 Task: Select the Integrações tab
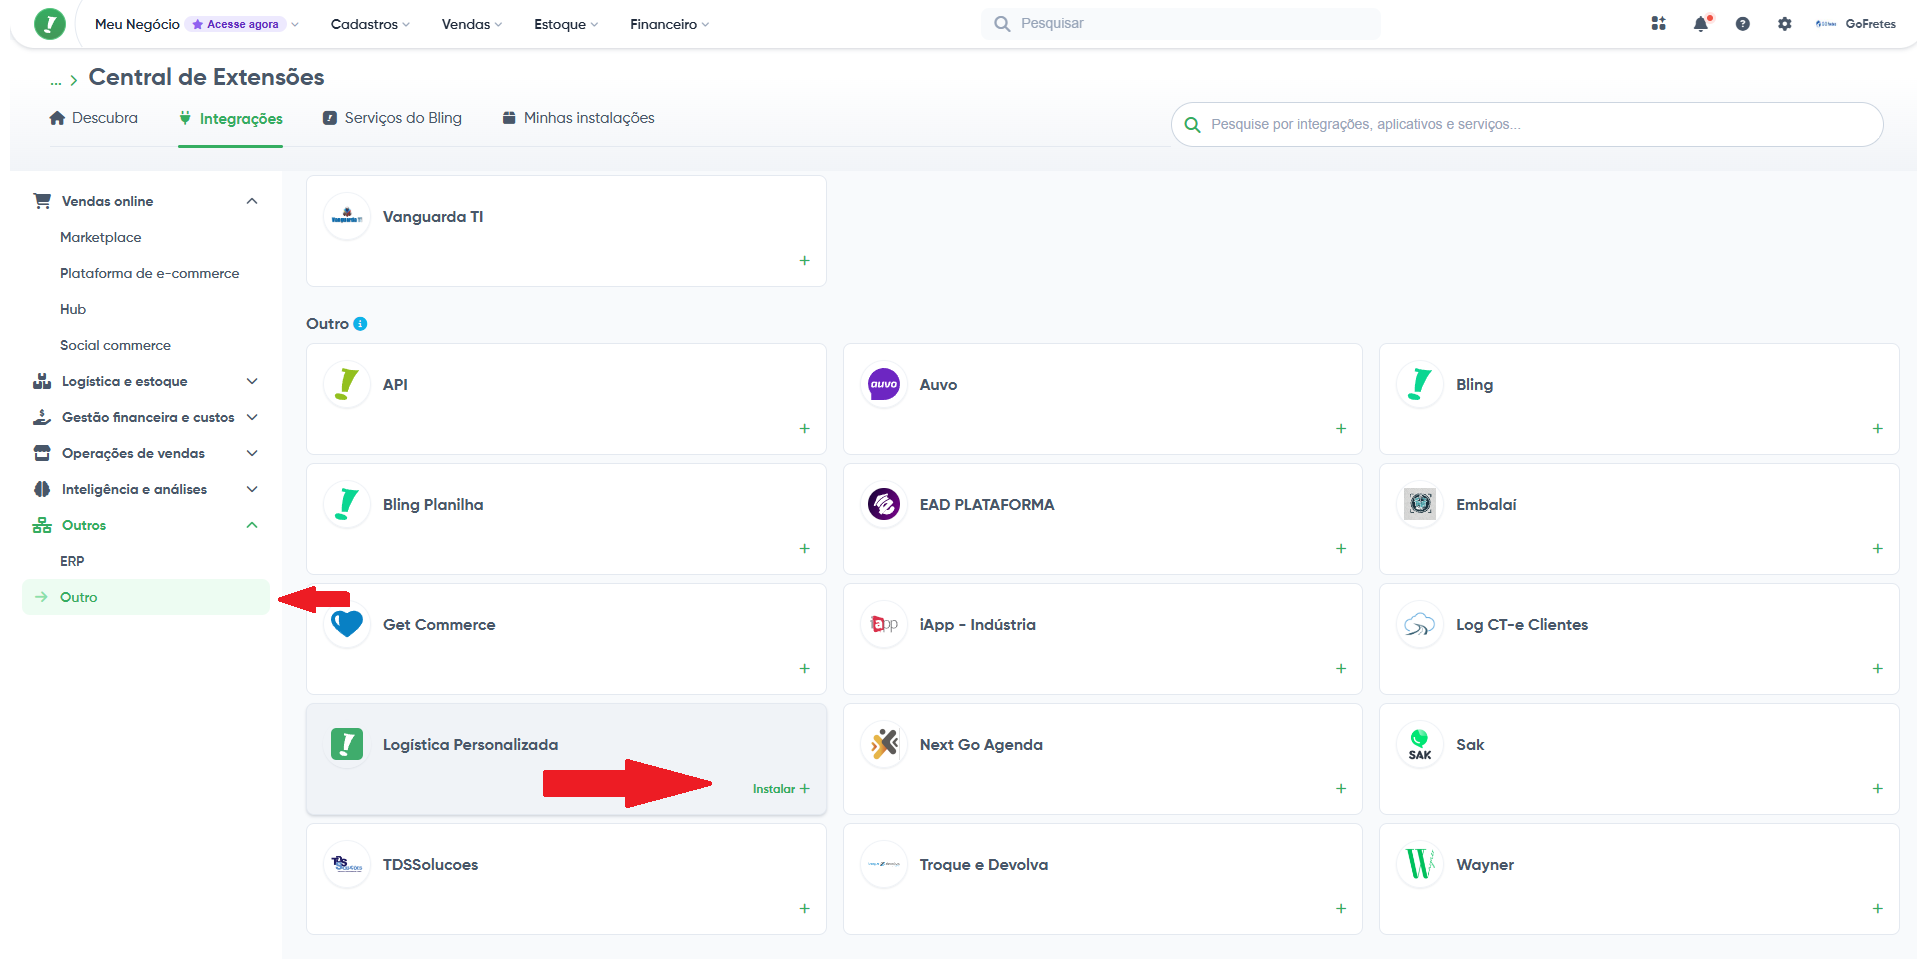coord(231,118)
